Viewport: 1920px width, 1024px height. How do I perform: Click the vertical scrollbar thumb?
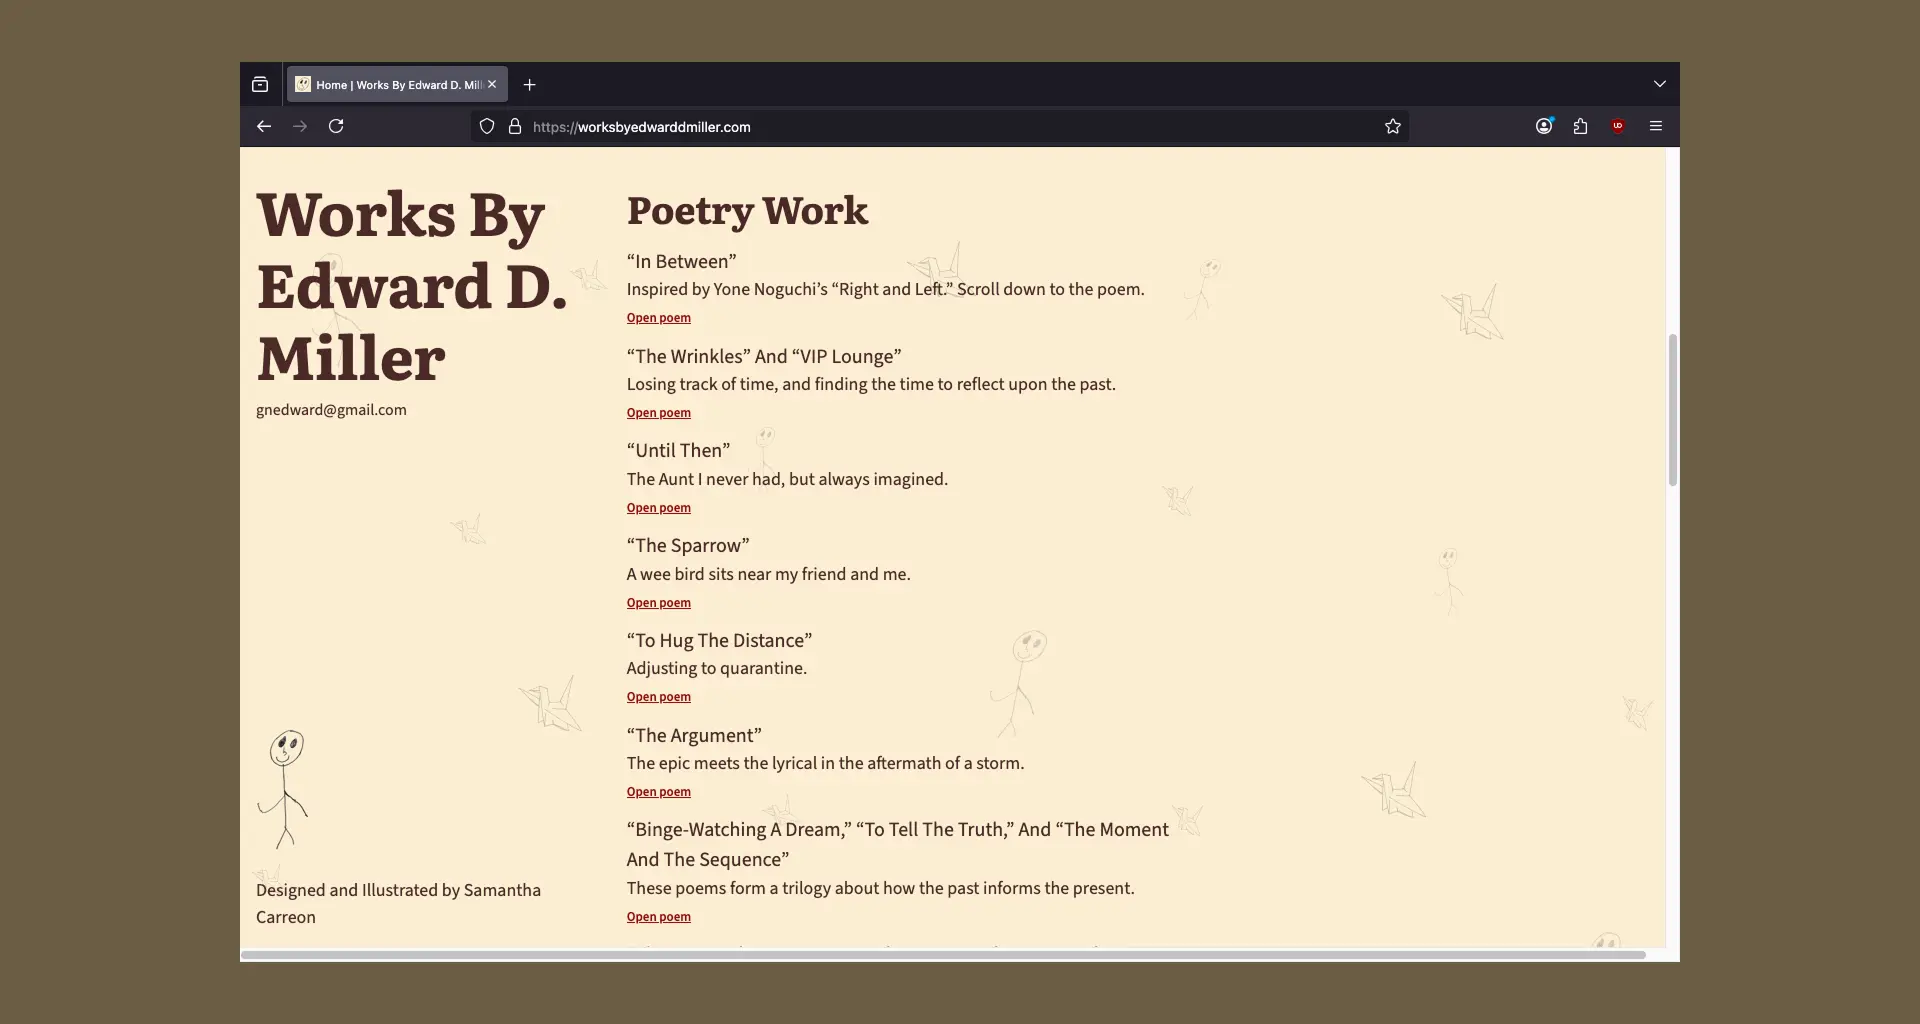1672,410
